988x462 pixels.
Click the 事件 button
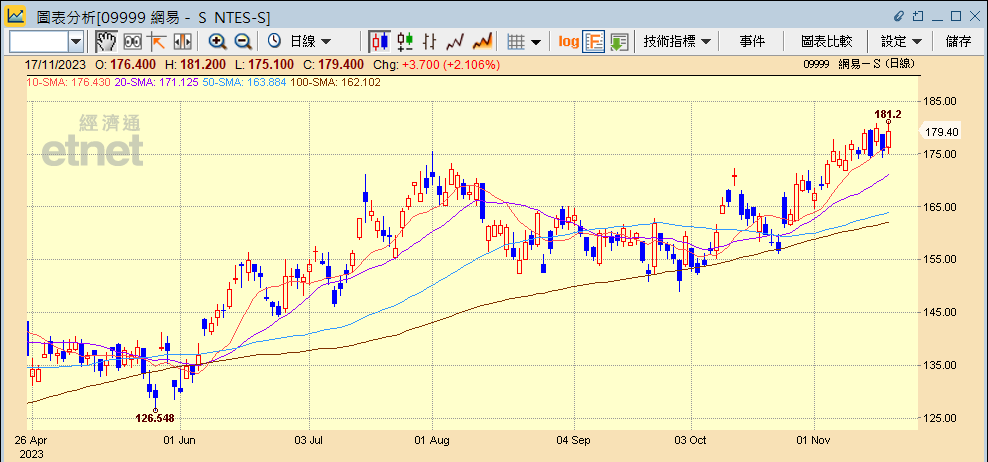[x=752, y=41]
